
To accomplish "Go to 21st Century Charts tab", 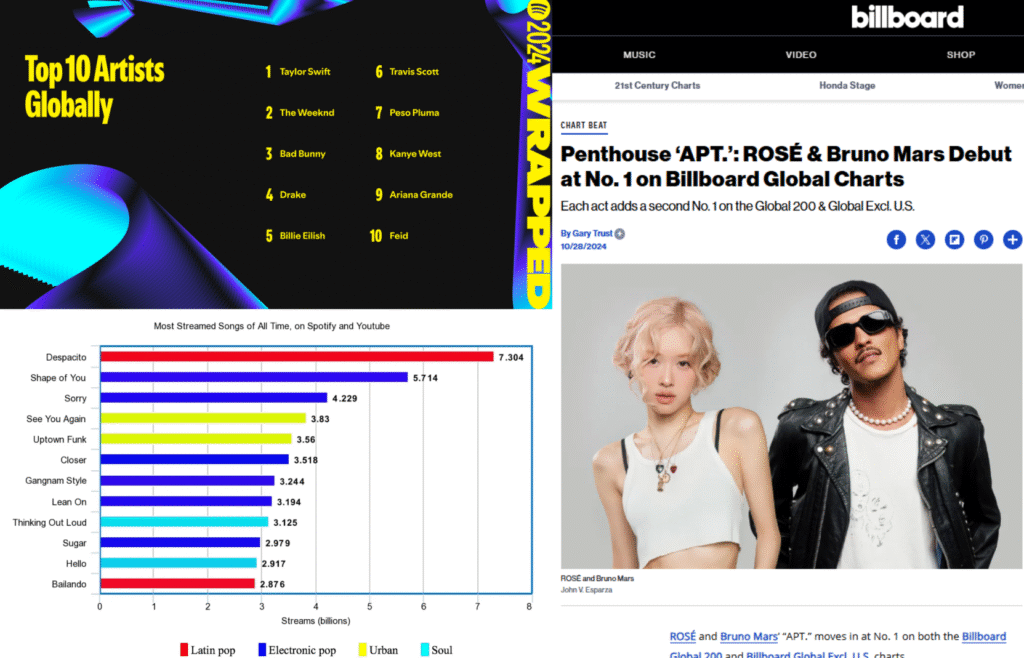I will click(x=657, y=86).
